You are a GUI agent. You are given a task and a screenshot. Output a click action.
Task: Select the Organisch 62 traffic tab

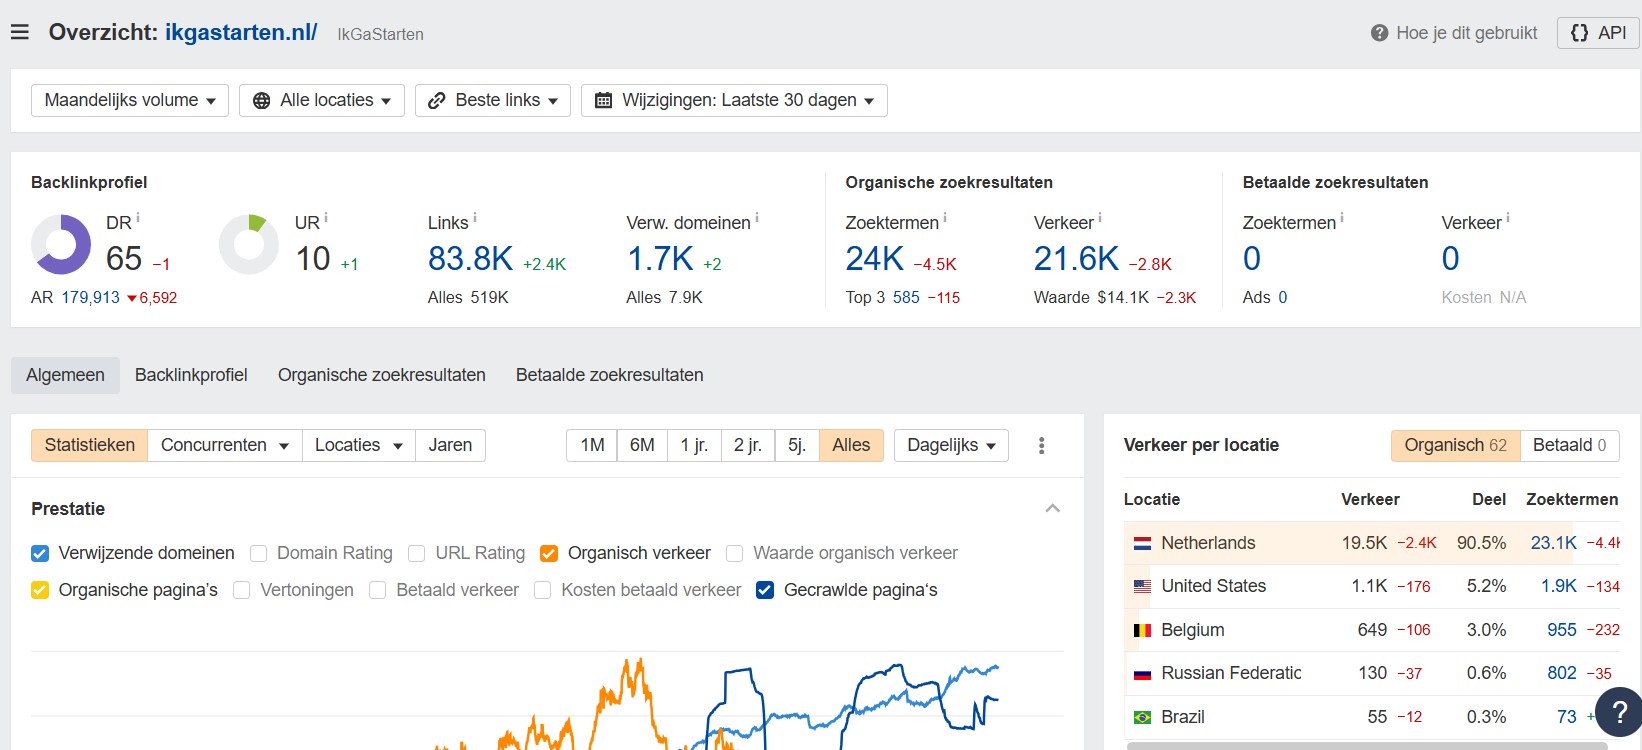click(1455, 445)
